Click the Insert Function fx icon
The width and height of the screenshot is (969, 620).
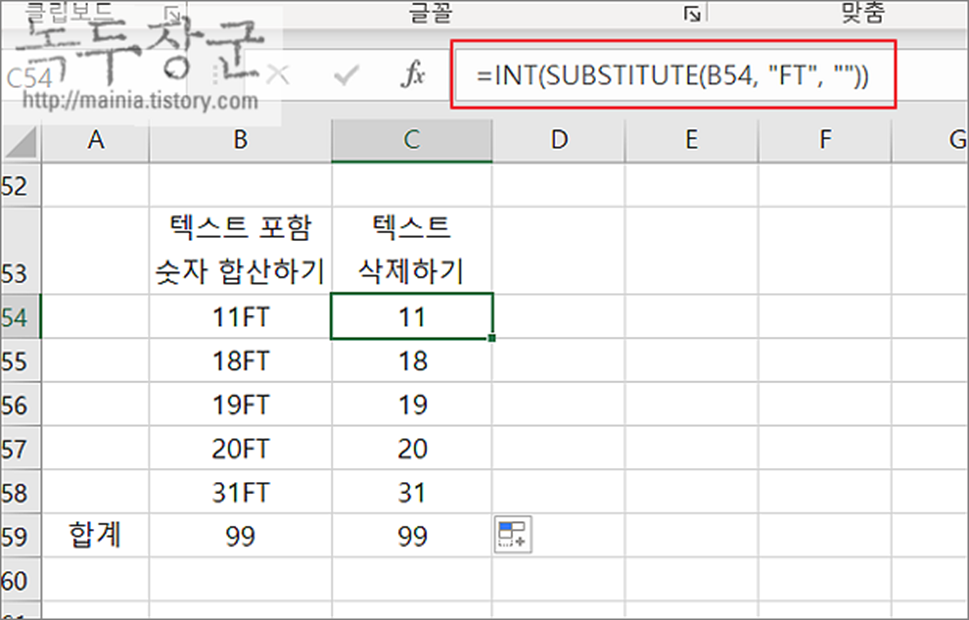(x=413, y=75)
